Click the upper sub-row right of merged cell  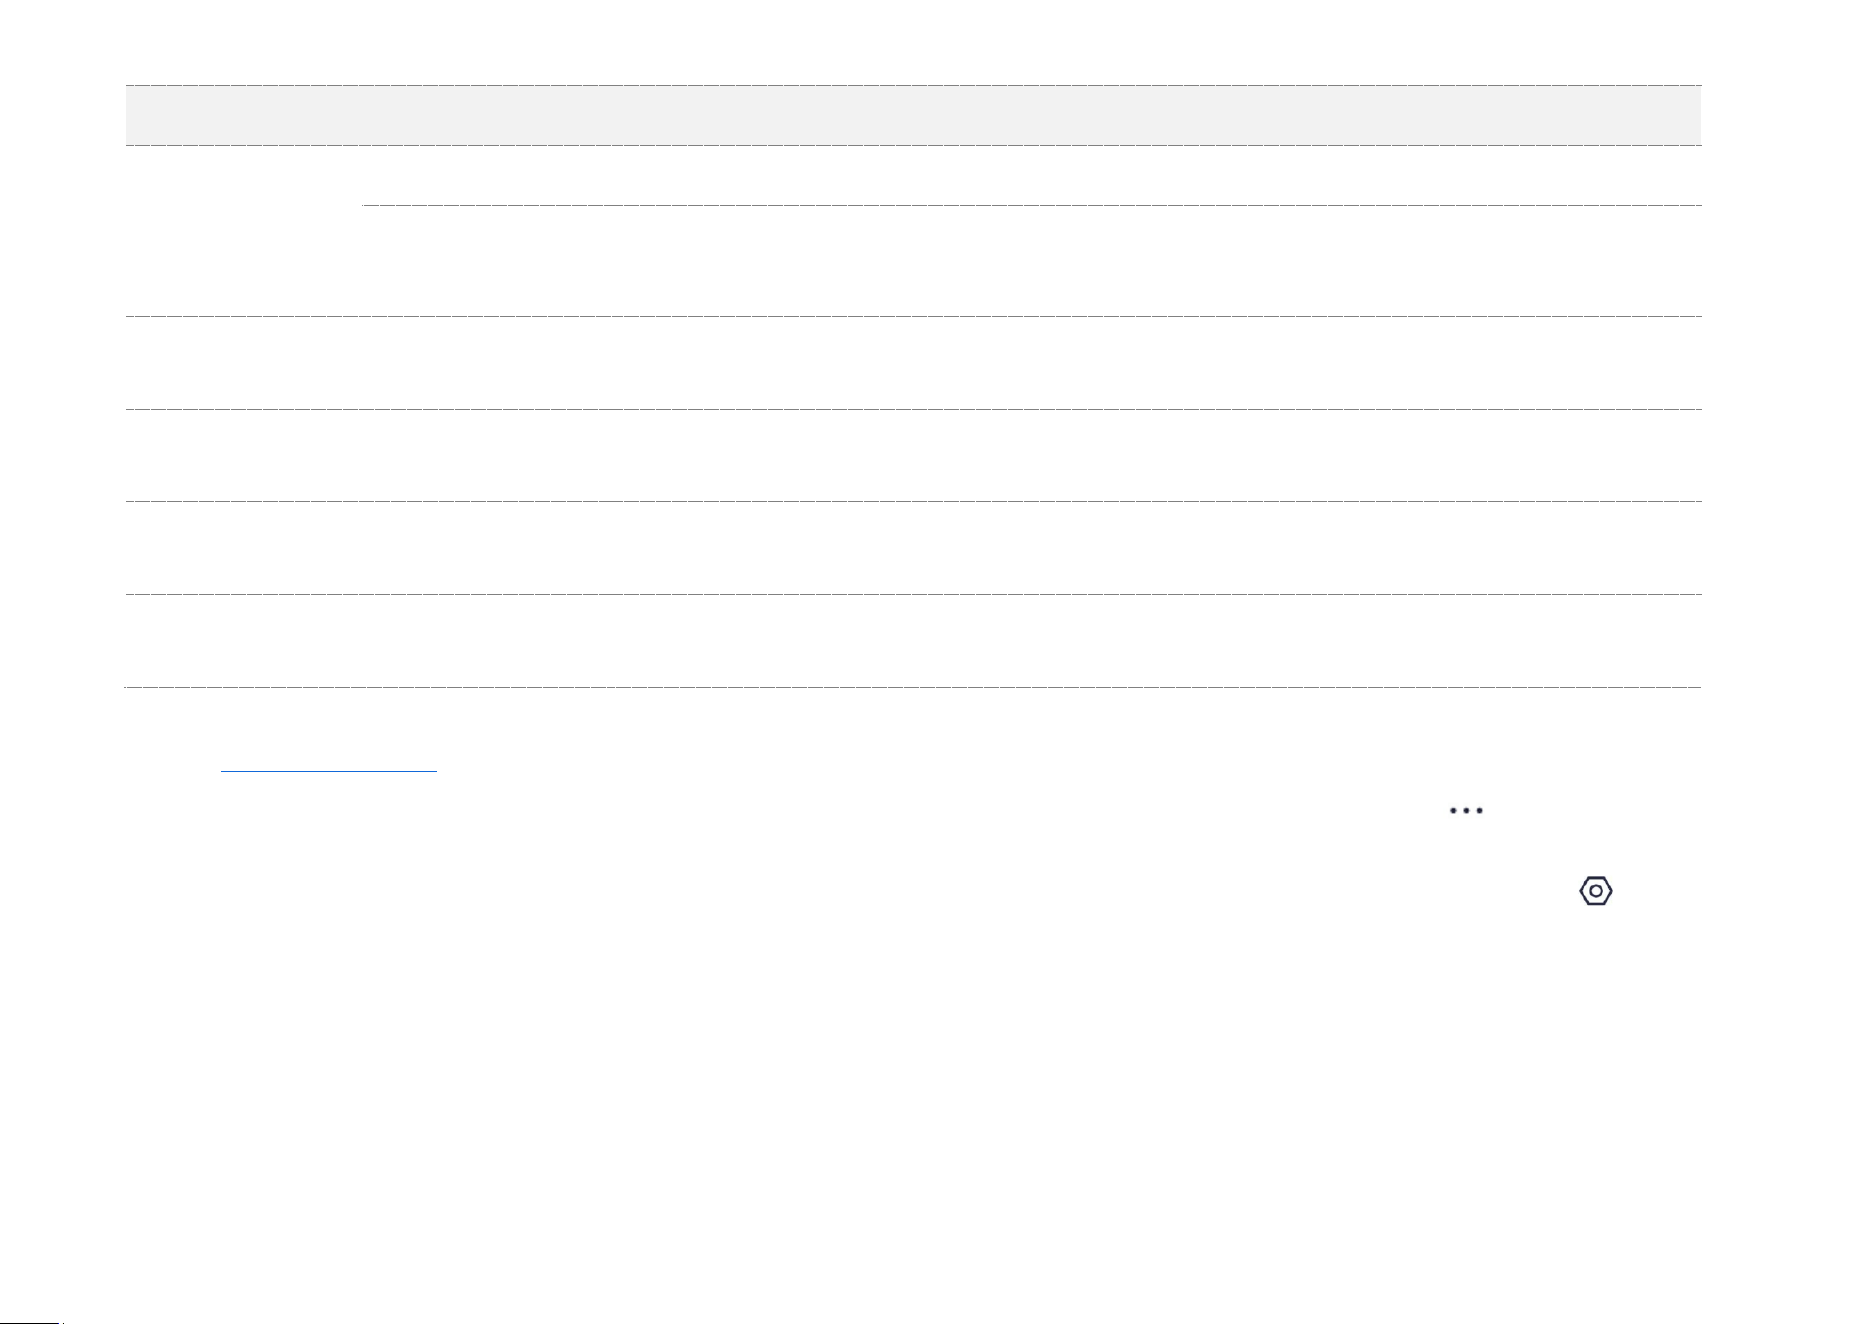[x=1031, y=175]
